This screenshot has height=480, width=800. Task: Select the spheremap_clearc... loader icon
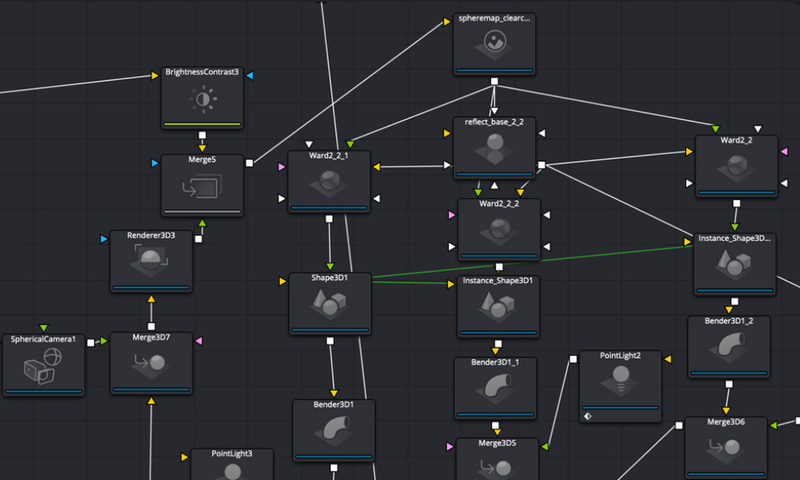tap(494, 43)
